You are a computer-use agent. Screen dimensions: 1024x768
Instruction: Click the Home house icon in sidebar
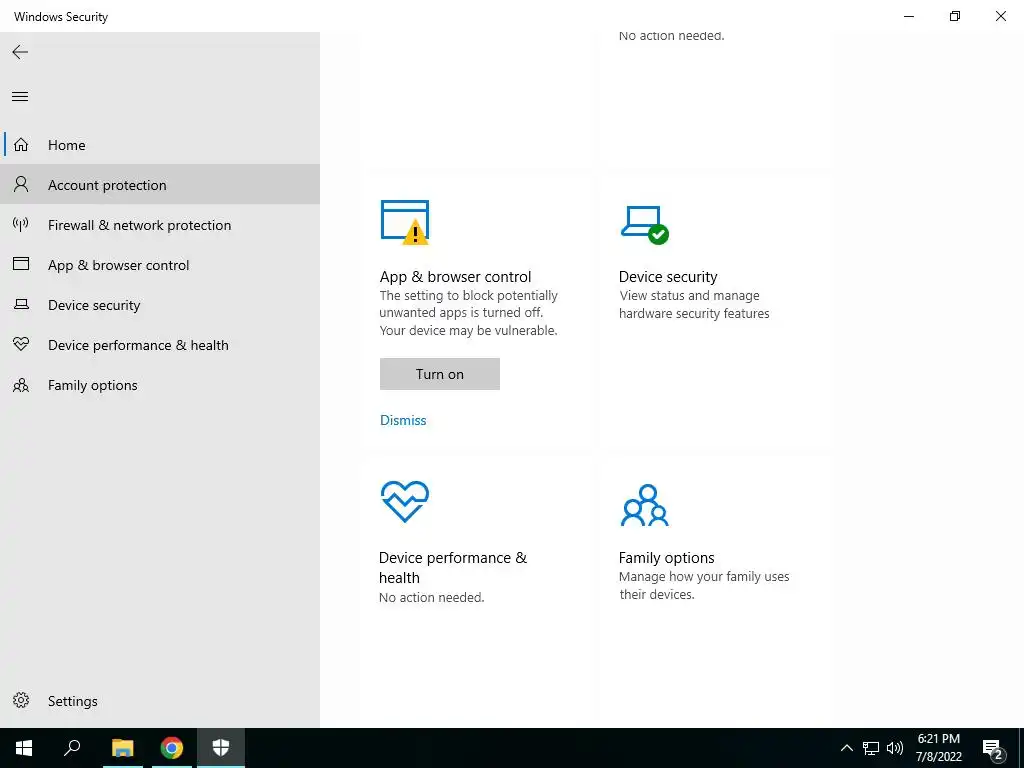coord(21,144)
